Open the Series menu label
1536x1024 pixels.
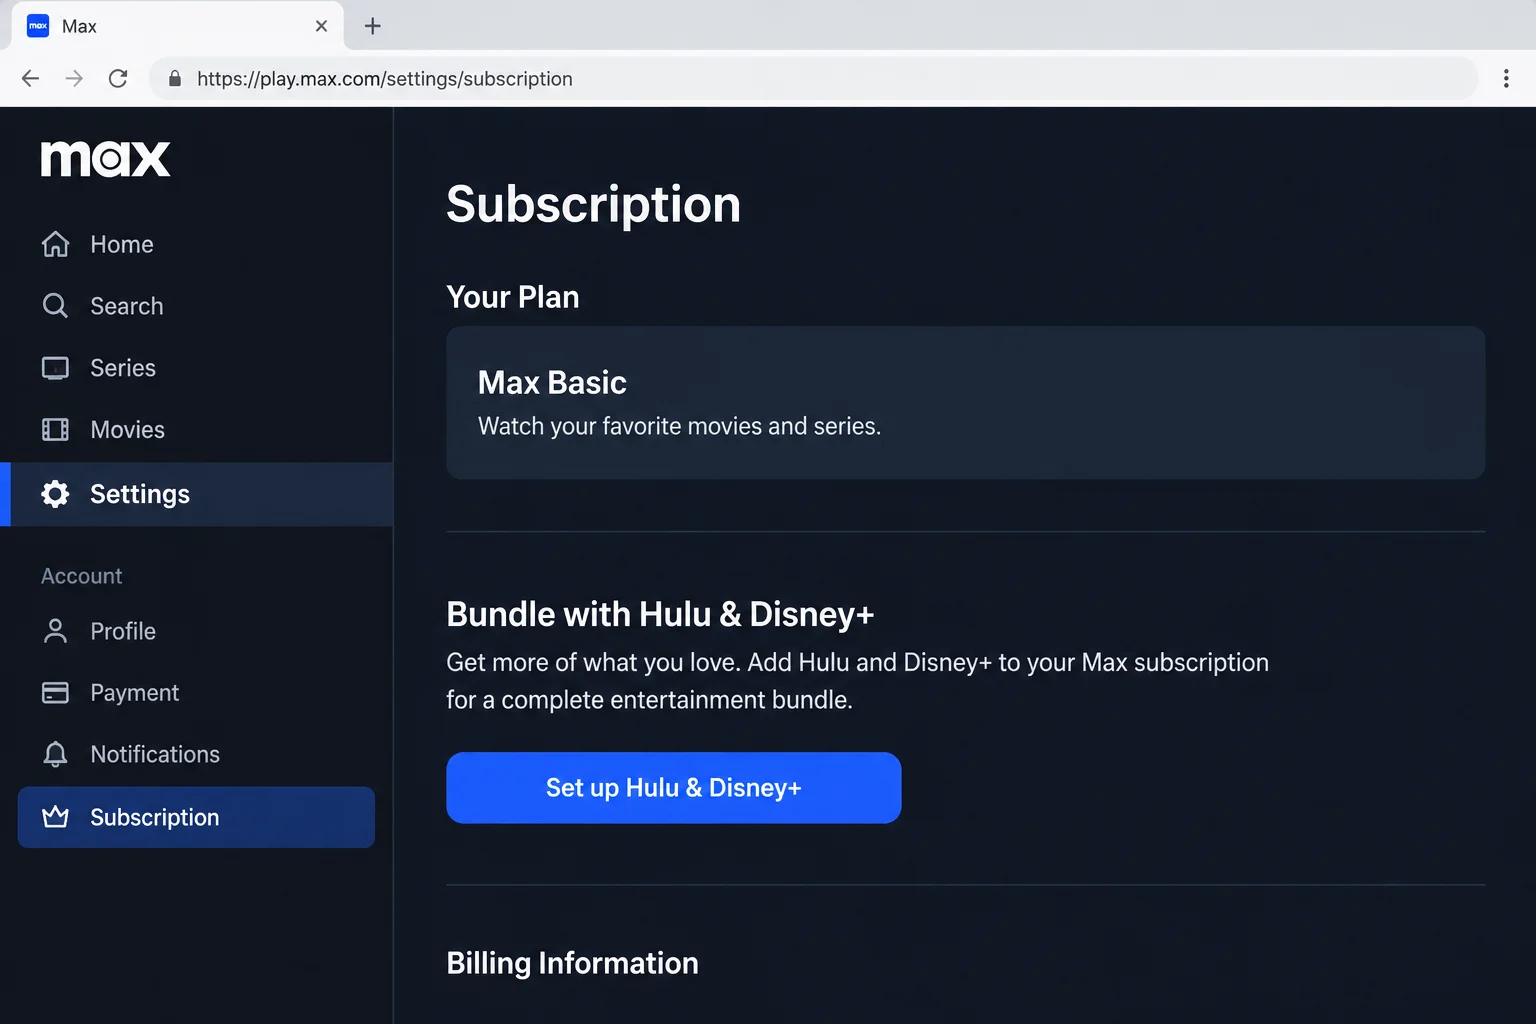(123, 368)
